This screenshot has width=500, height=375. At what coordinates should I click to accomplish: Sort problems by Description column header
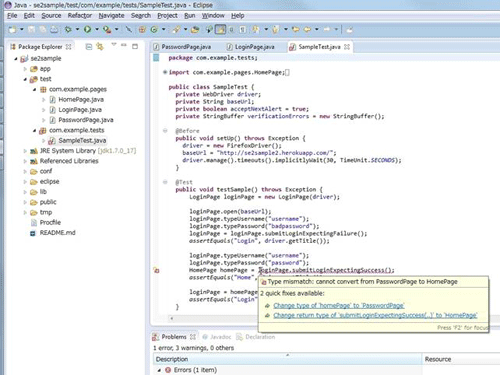[287, 359]
